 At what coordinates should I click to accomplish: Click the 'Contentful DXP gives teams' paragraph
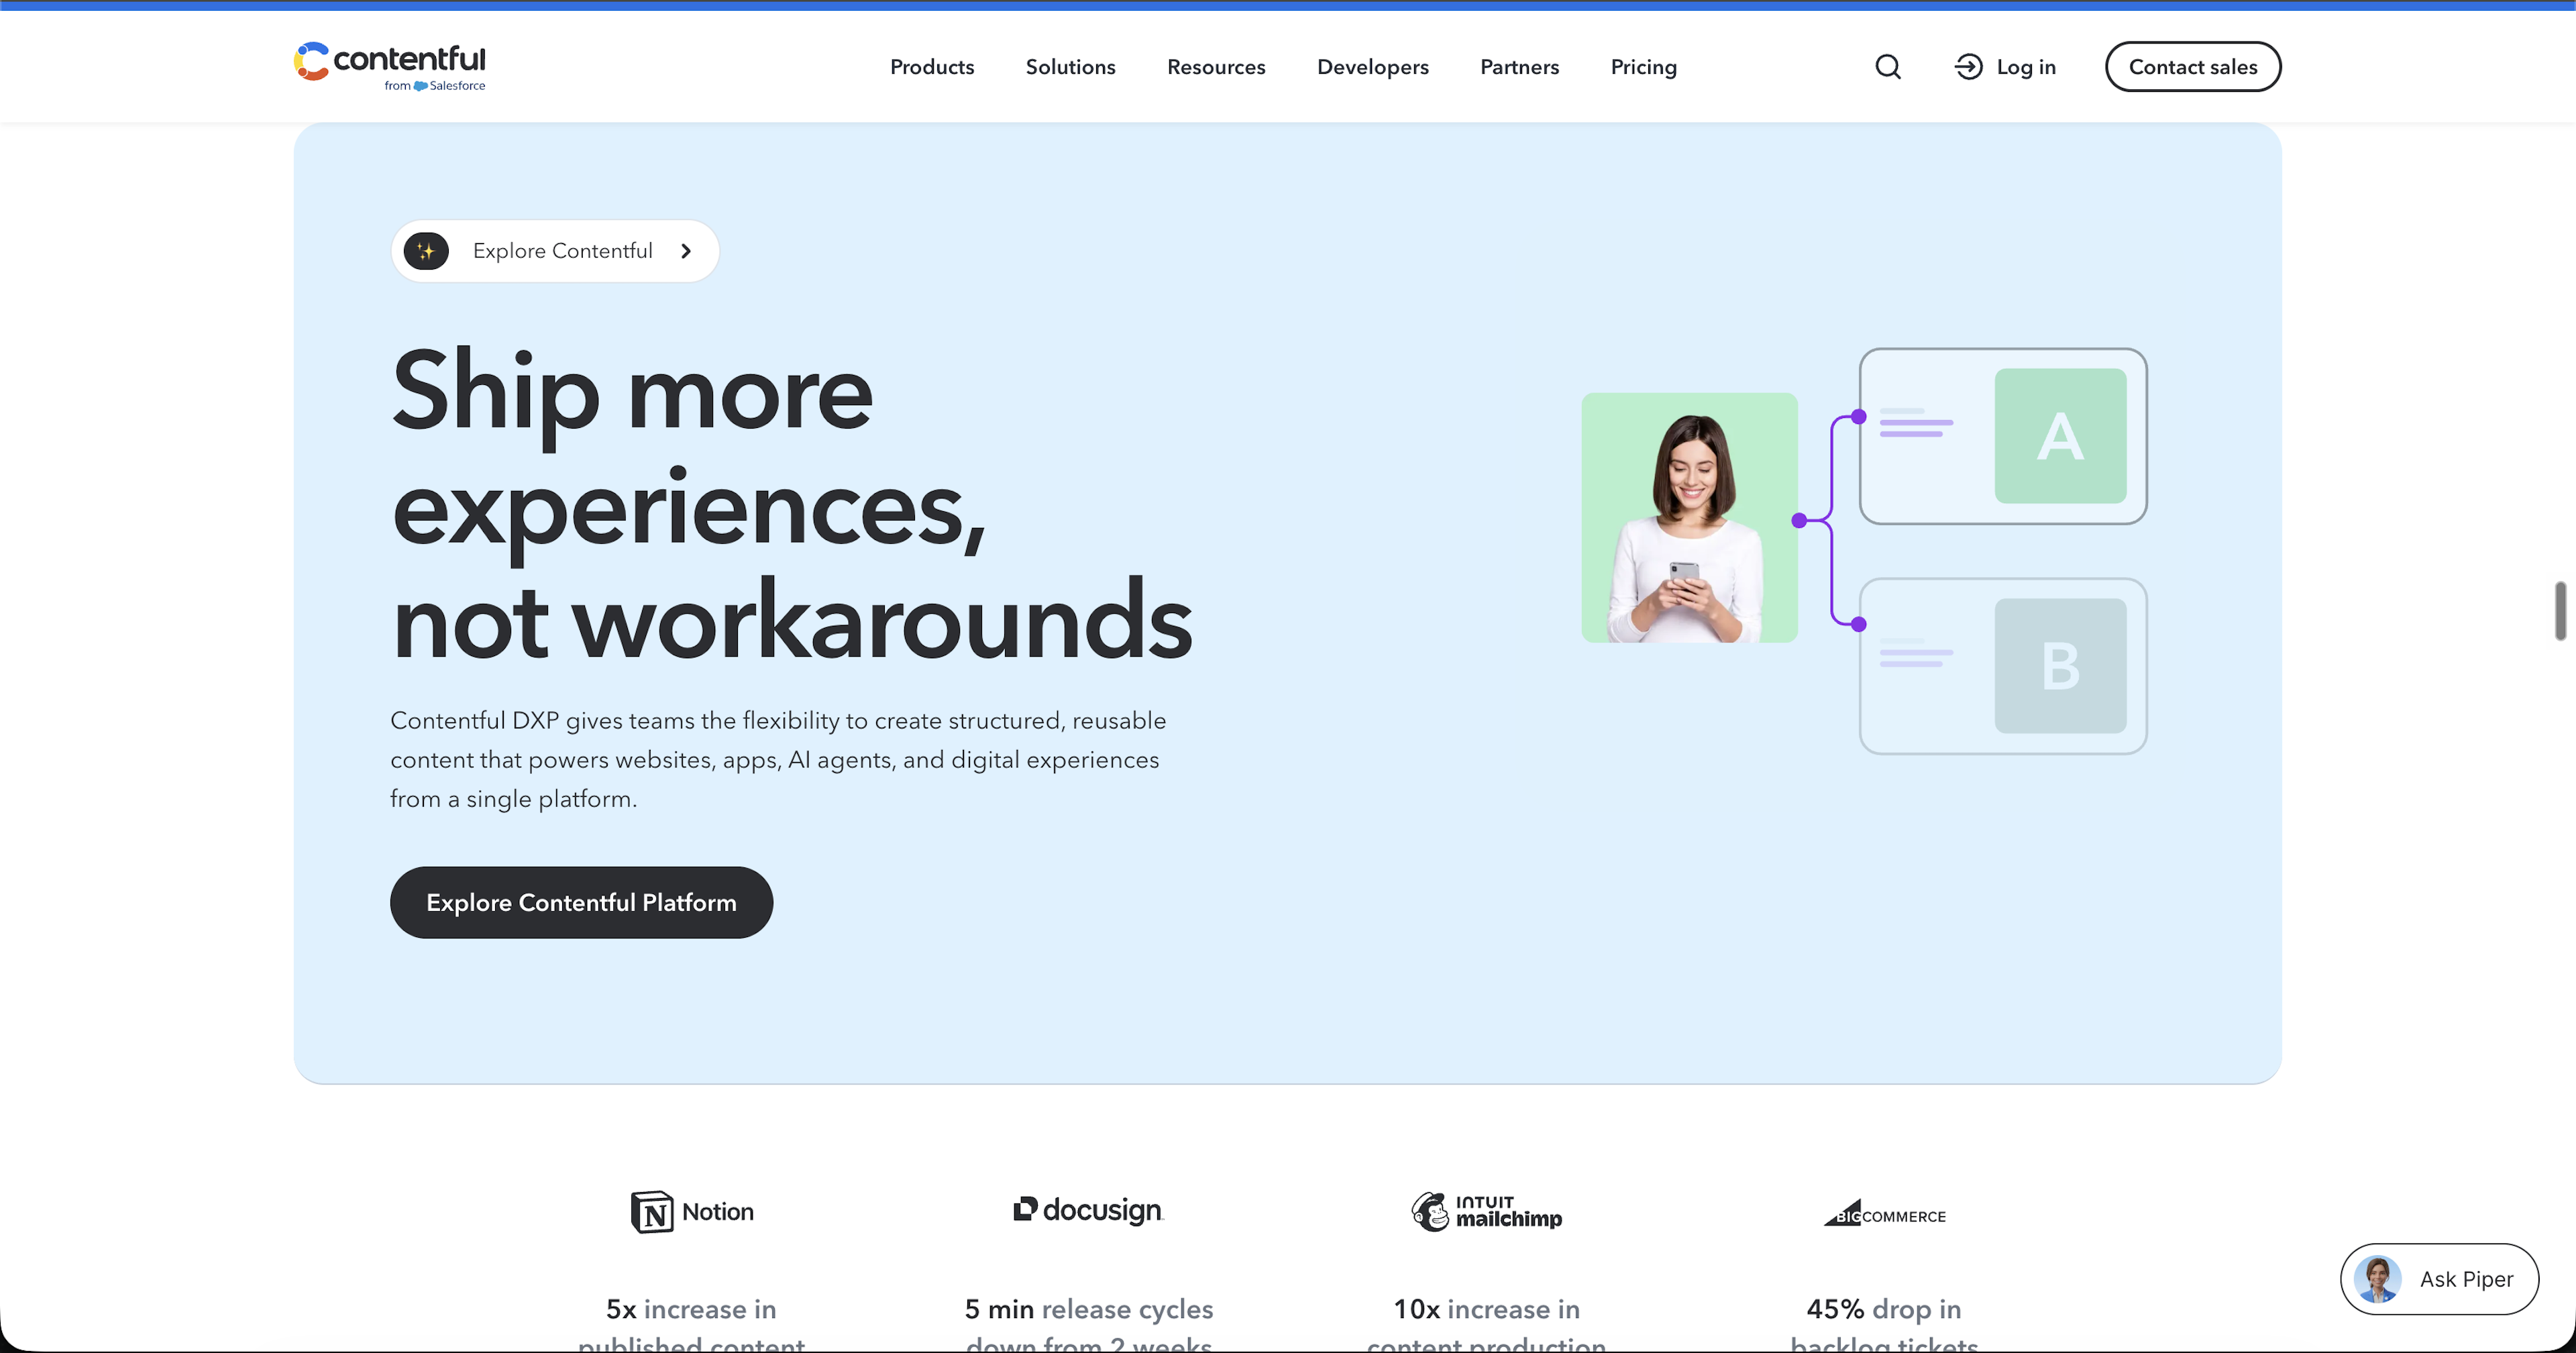(x=778, y=759)
